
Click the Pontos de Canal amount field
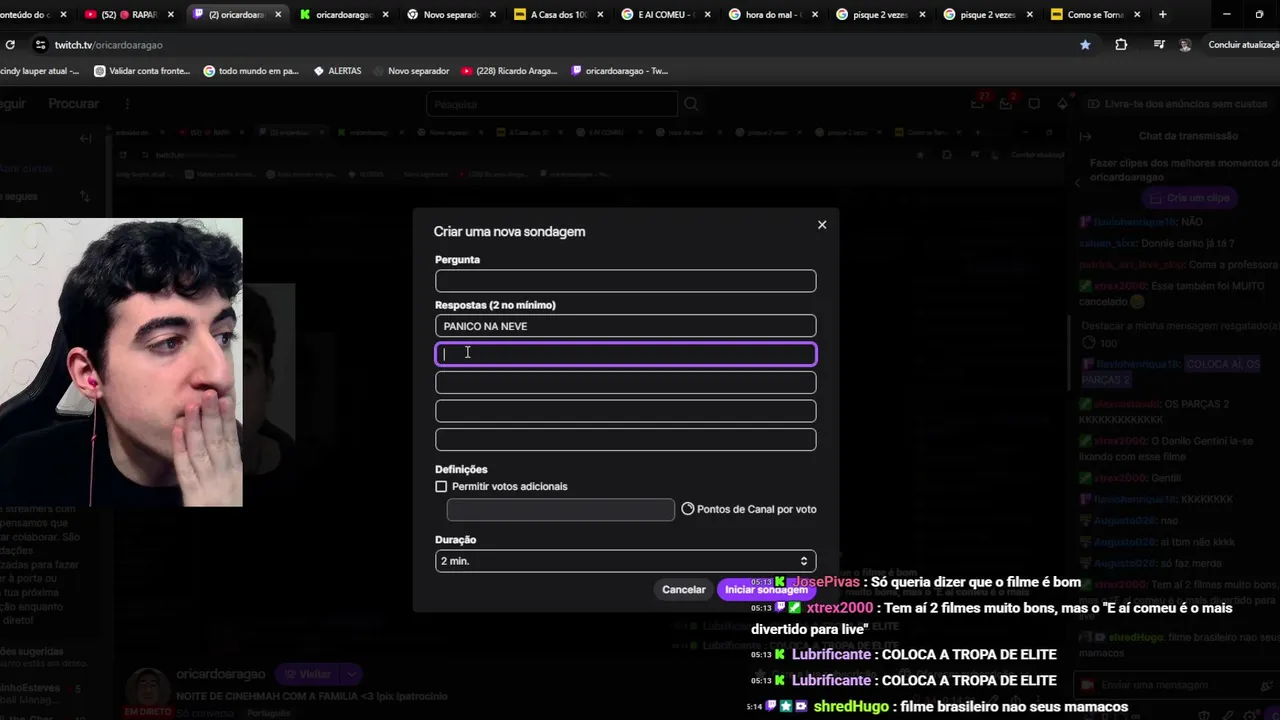560,510
